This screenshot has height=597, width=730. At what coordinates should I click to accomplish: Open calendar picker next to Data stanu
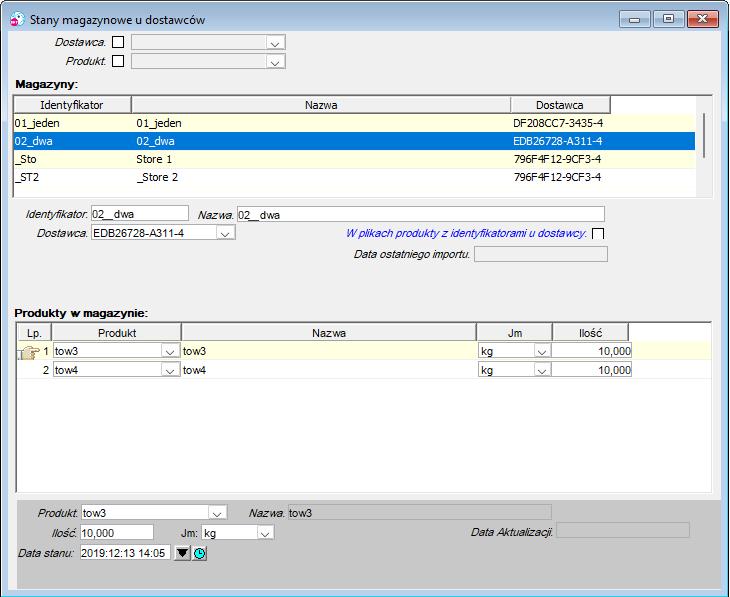tap(182, 553)
